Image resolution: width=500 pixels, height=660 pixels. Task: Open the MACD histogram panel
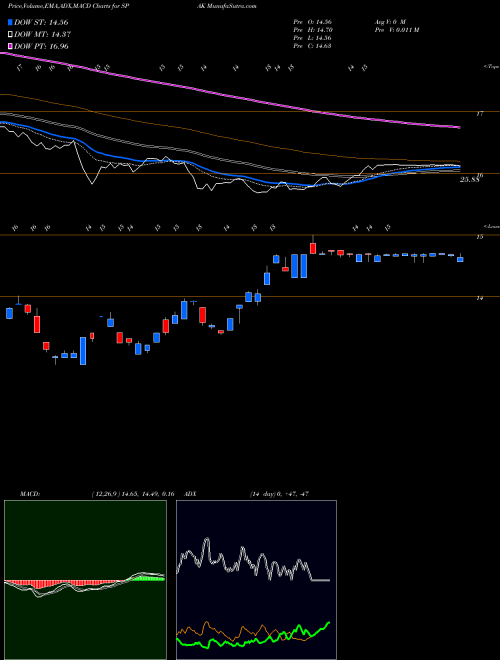(x=85, y=580)
